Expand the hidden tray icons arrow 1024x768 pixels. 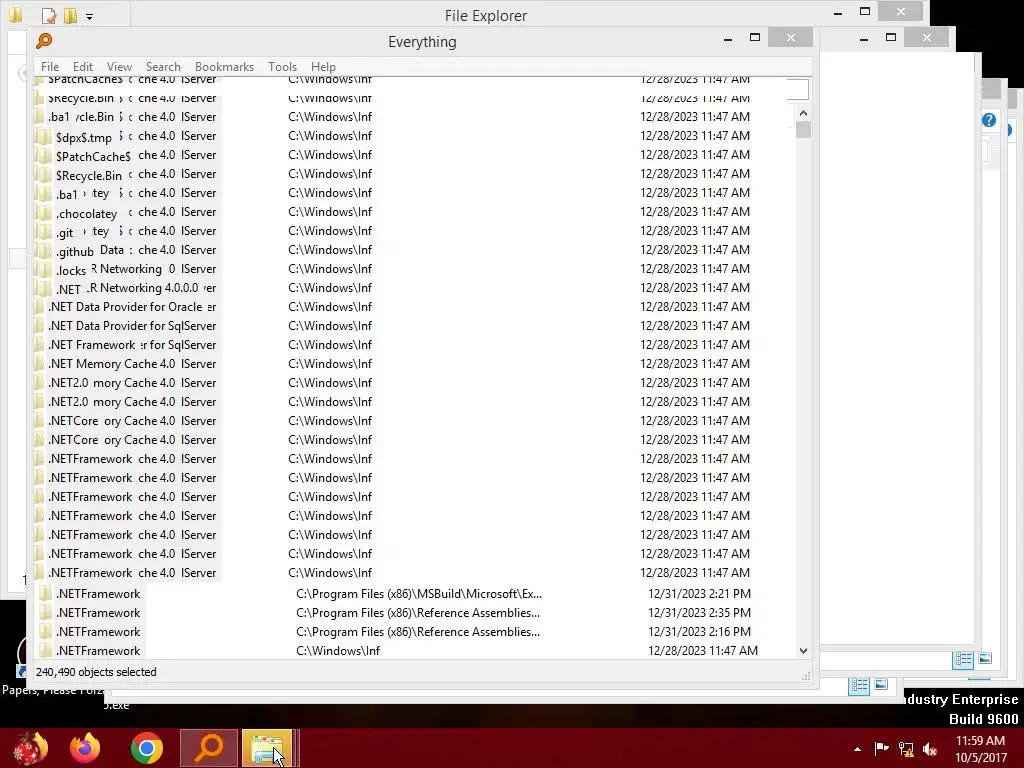pyautogui.click(x=857, y=749)
